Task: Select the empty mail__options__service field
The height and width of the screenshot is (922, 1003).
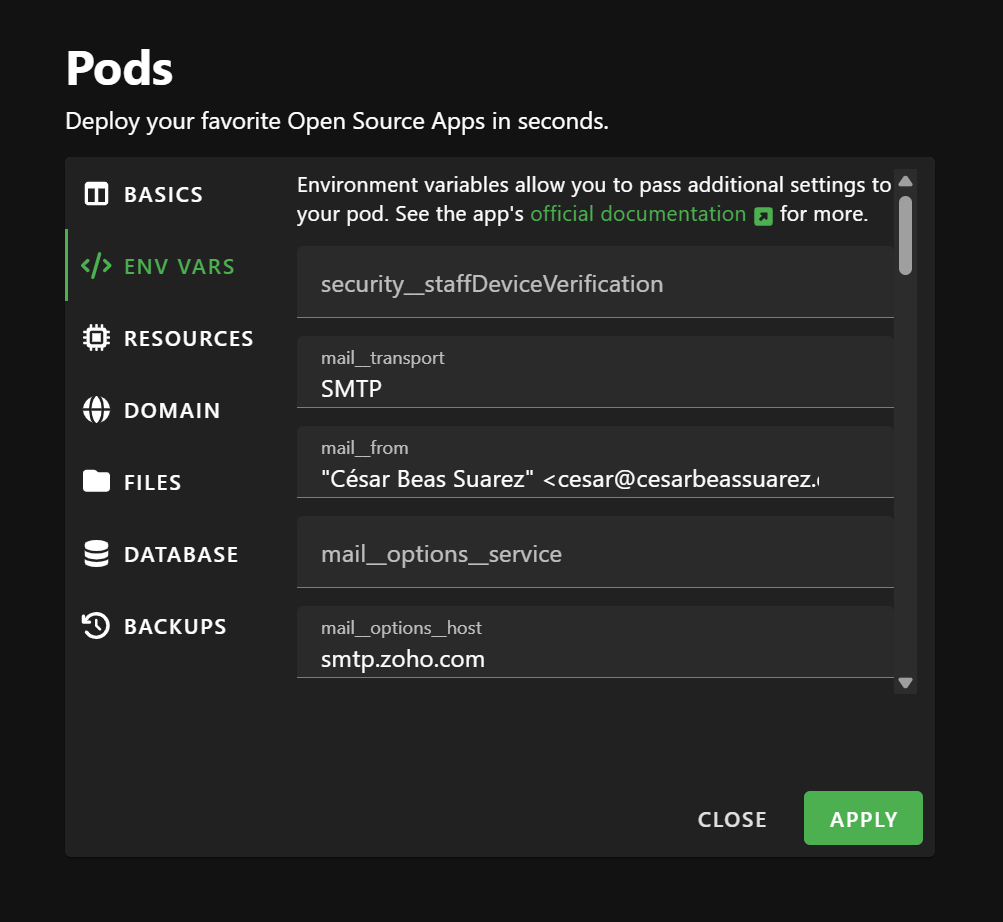Action: (595, 553)
